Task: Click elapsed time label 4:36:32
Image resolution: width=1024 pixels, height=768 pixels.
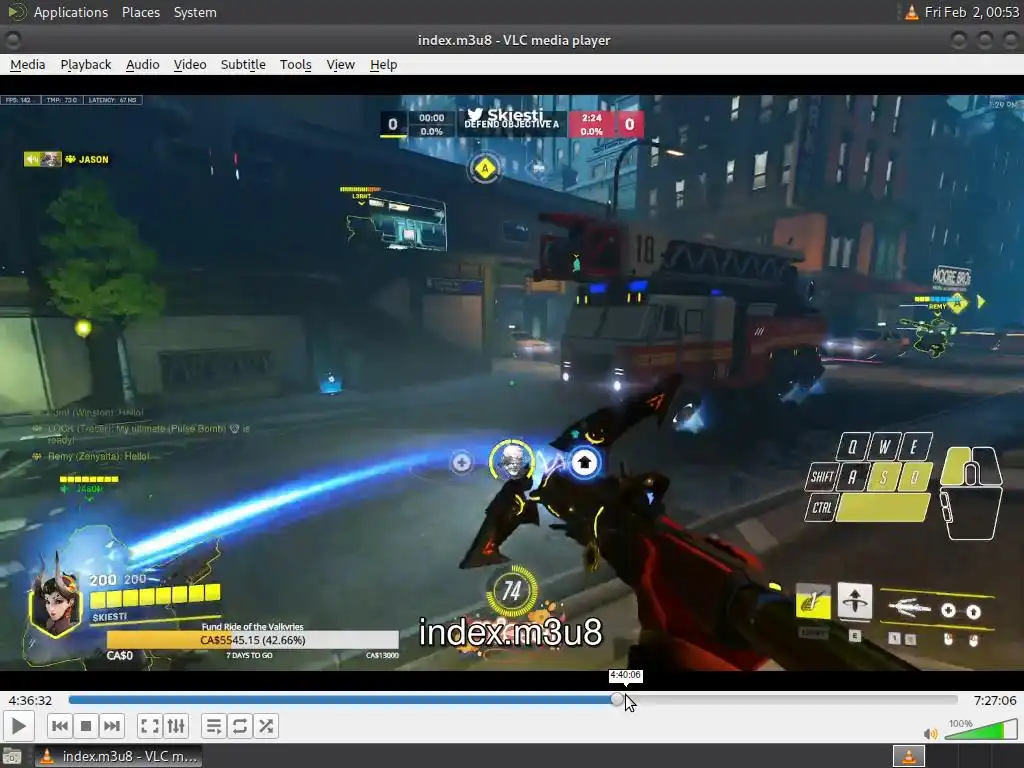Action: [30, 700]
